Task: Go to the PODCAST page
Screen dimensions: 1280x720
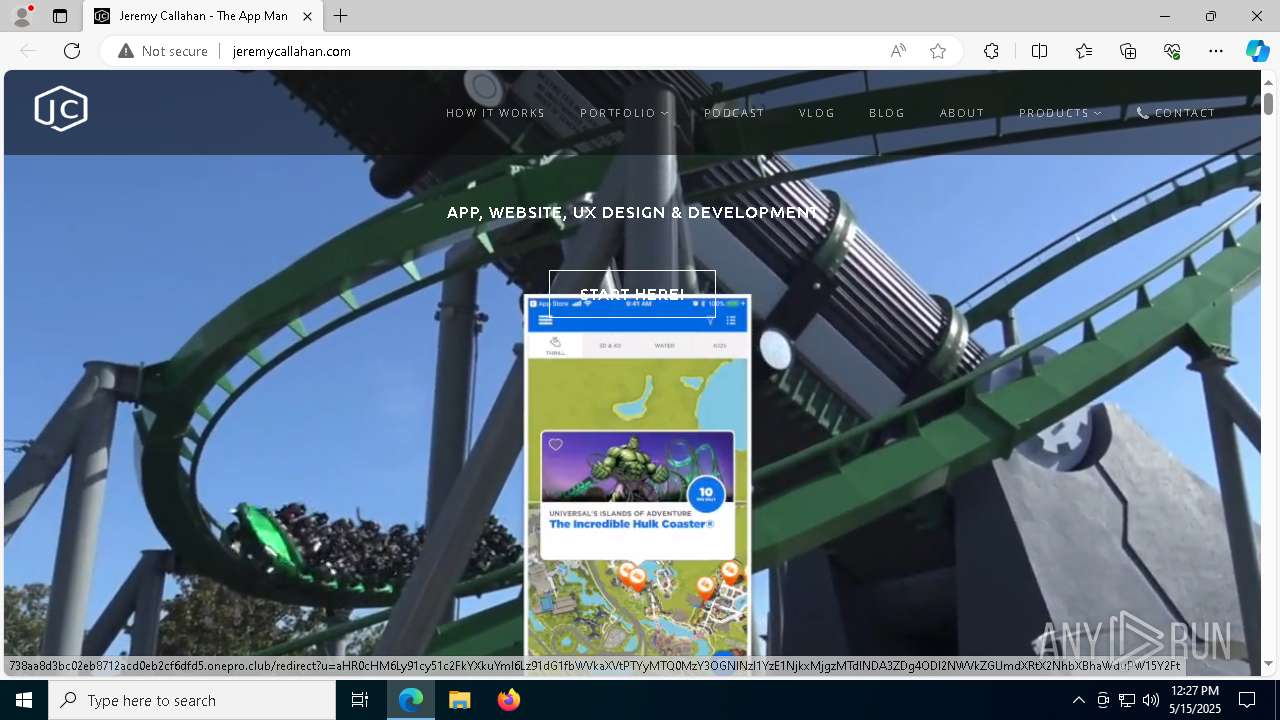Action: 734,113
